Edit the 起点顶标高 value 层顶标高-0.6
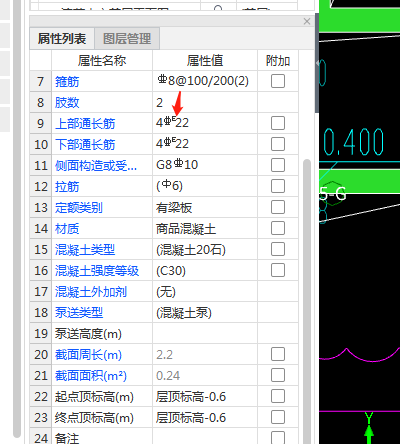The height and width of the screenshot is (444, 400). click(x=205, y=396)
